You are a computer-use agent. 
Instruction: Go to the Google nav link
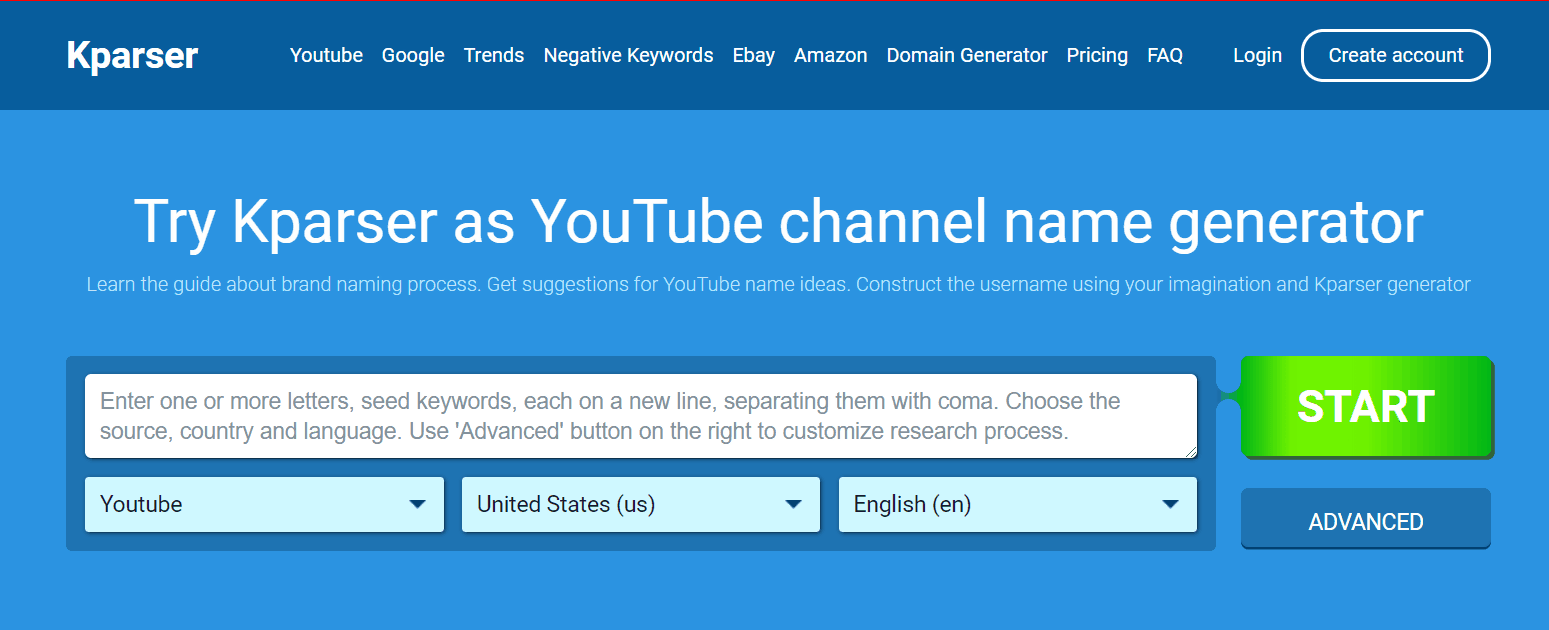[x=413, y=56]
